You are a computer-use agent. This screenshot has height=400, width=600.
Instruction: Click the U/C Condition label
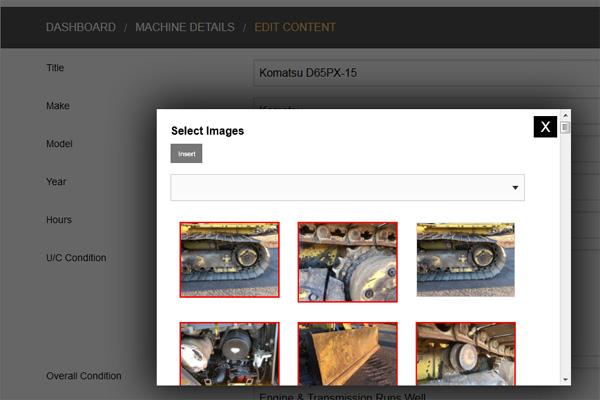(76, 258)
